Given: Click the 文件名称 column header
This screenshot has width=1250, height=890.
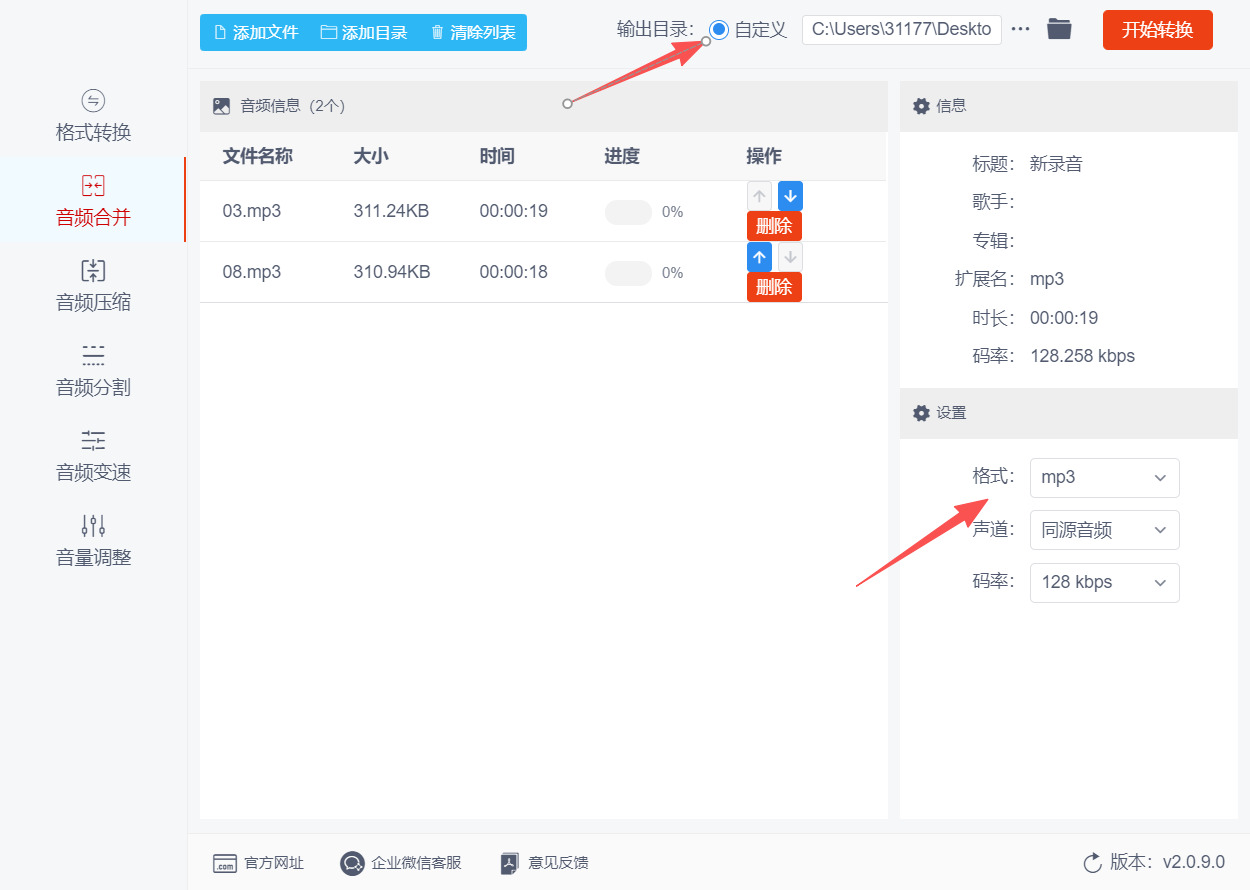Looking at the screenshot, I should [x=257, y=156].
